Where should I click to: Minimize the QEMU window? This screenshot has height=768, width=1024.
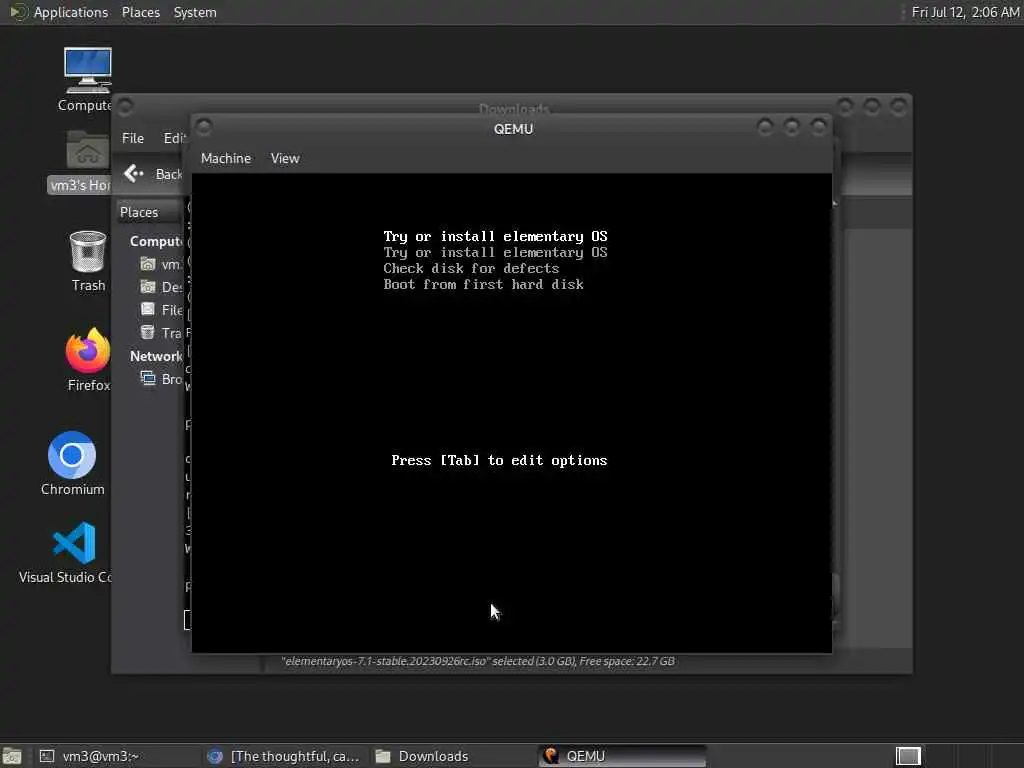[765, 126]
